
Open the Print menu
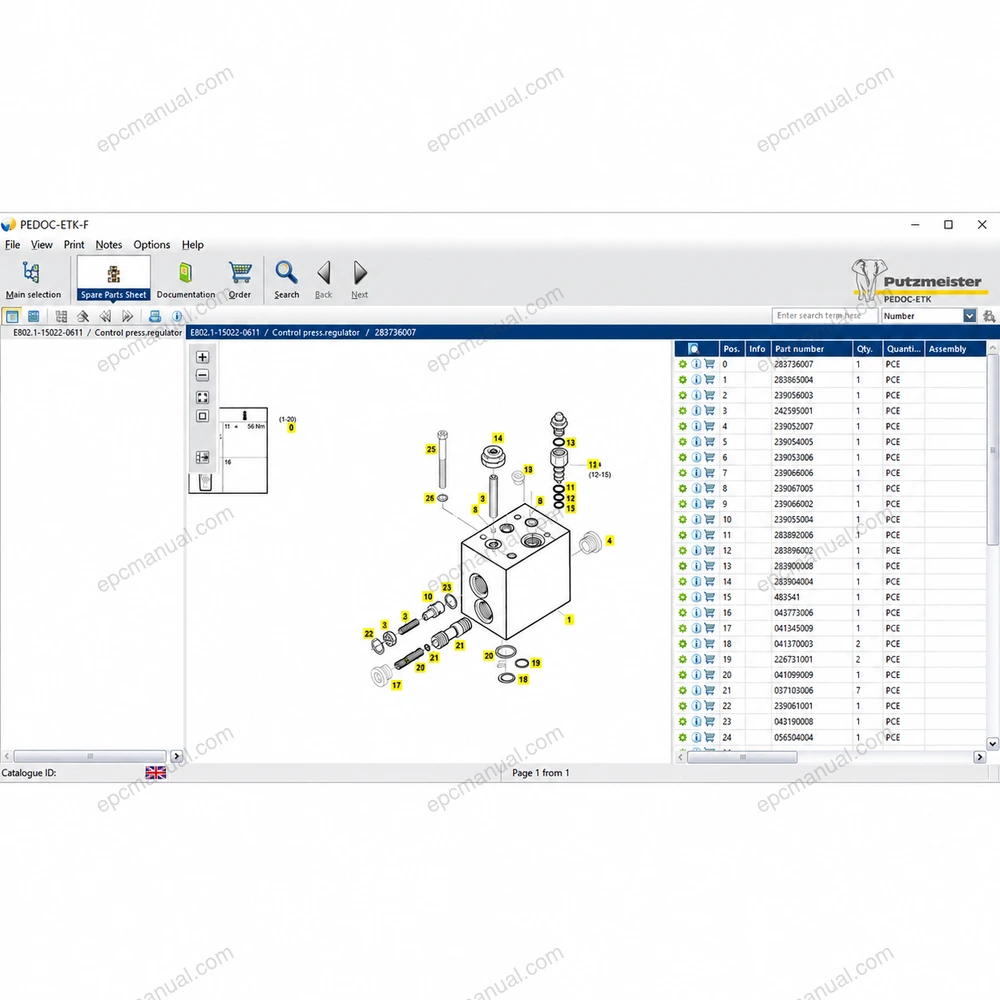pyautogui.click(x=74, y=245)
